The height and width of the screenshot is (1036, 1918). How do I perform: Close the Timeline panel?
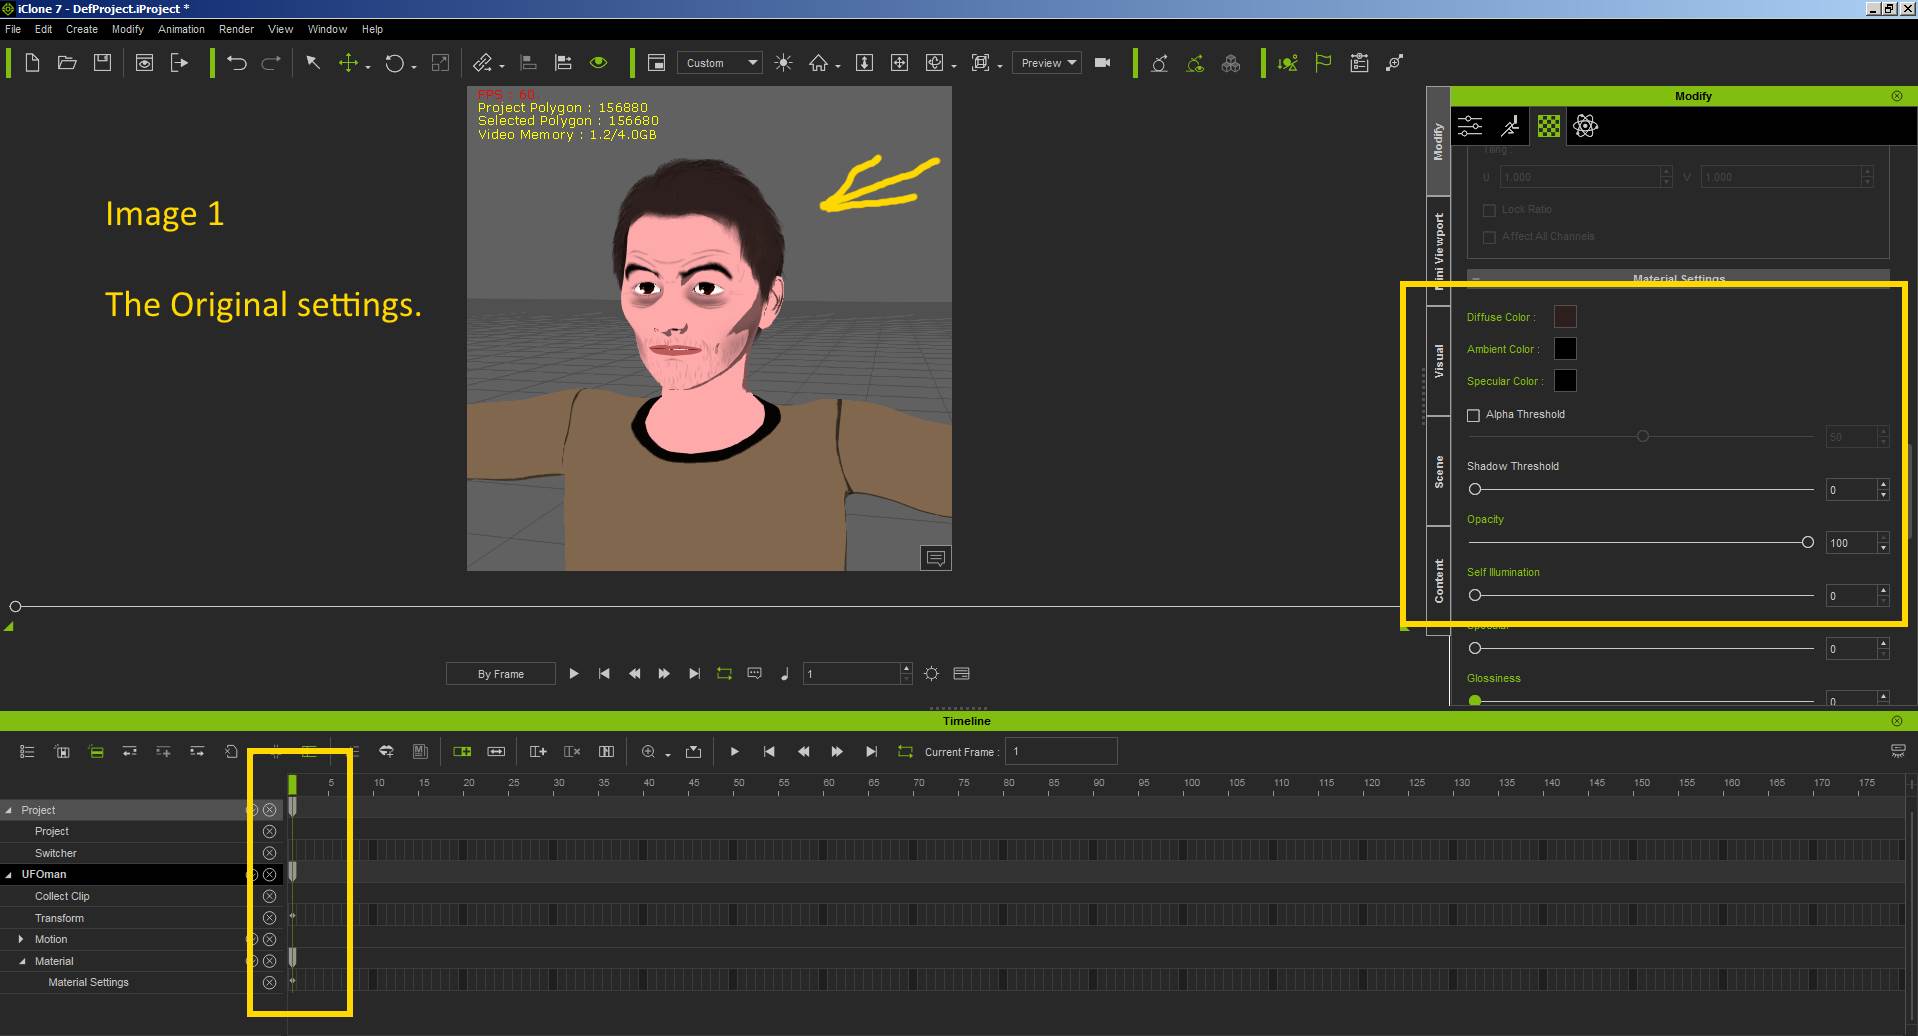point(1896,721)
